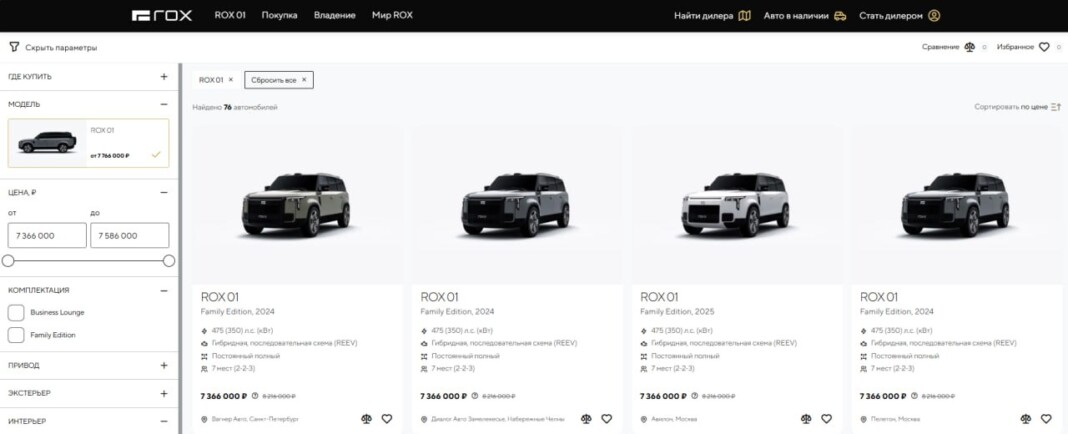This screenshot has width=1068, height=434.
Task: Click the left price slider handle
Action: coord(8,261)
